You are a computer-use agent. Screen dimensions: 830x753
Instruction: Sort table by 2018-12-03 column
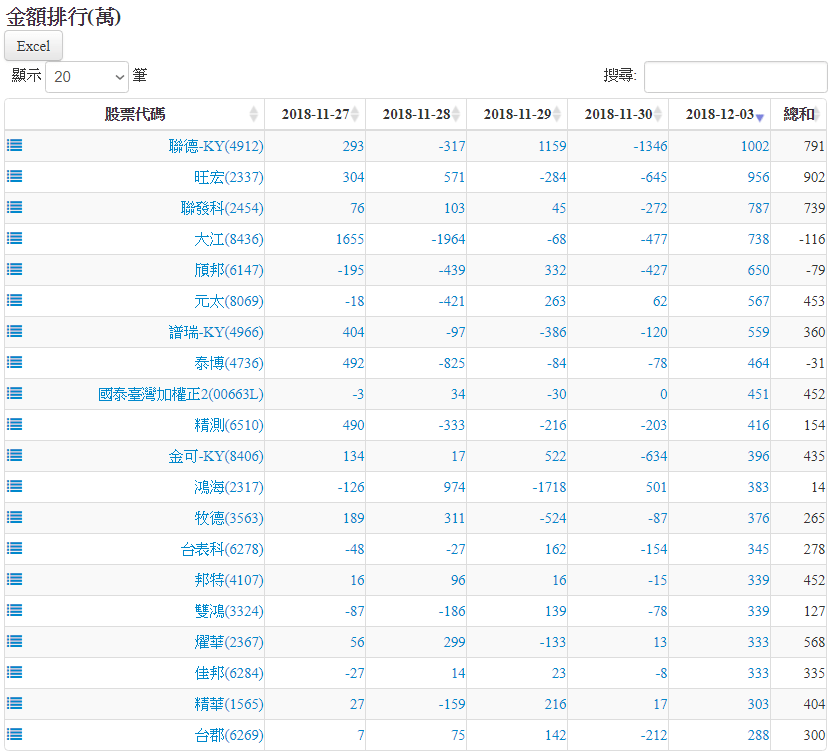tap(719, 114)
